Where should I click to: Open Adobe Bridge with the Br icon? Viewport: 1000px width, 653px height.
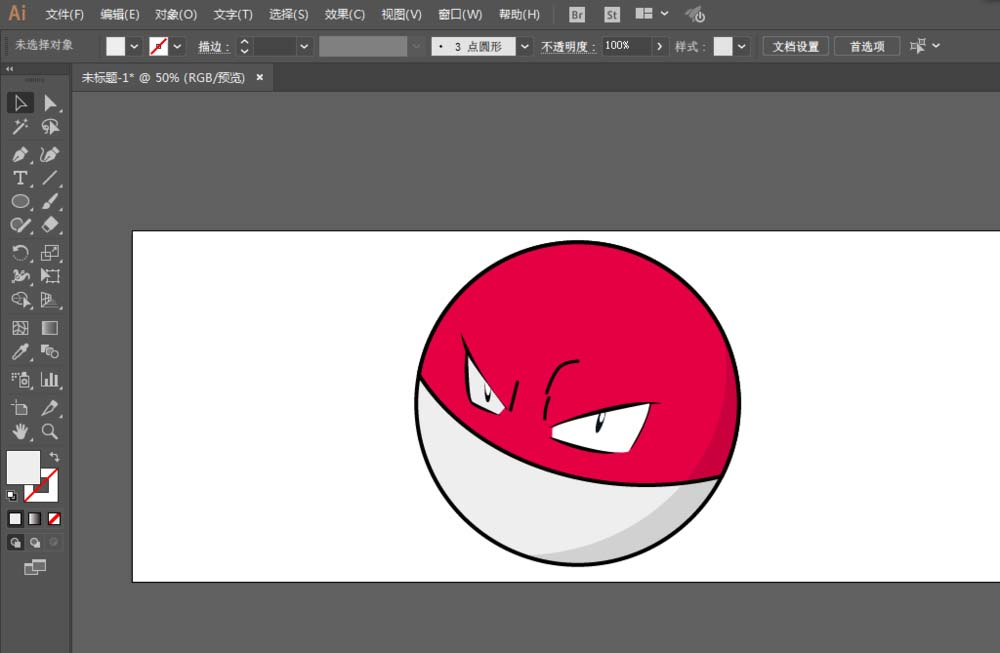577,15
